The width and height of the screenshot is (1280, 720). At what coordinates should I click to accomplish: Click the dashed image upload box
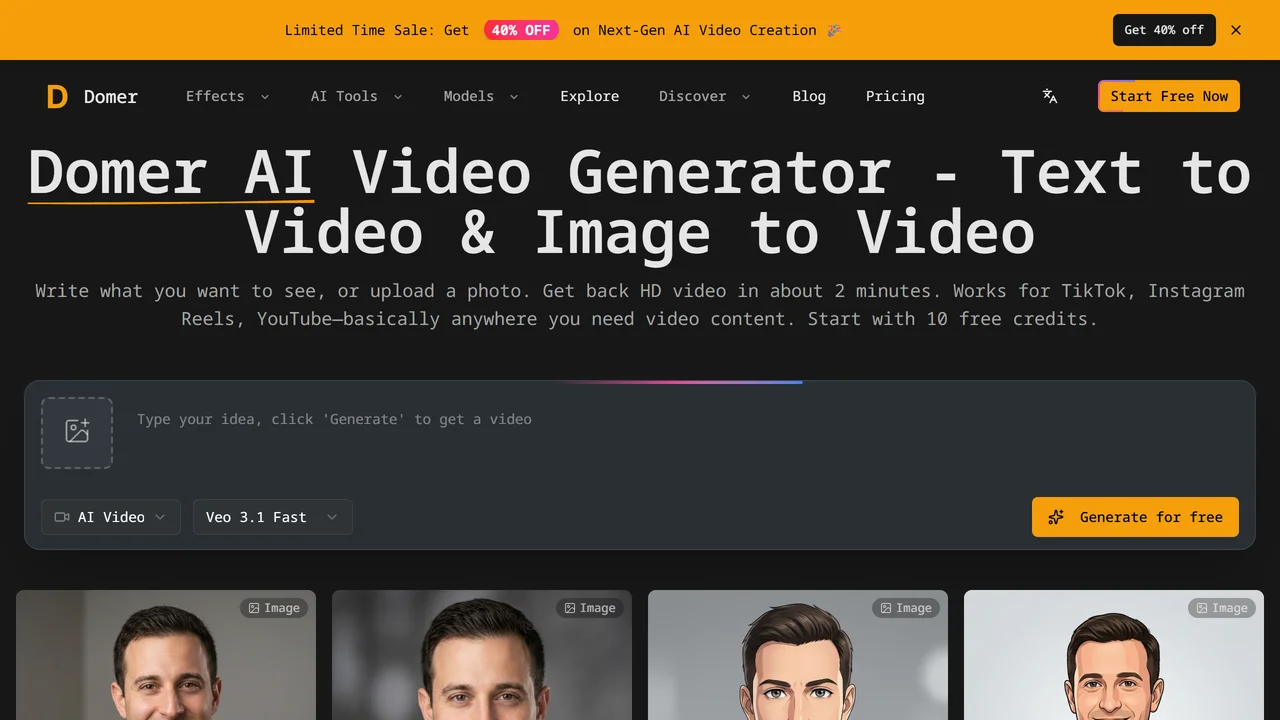pos(77,433)
